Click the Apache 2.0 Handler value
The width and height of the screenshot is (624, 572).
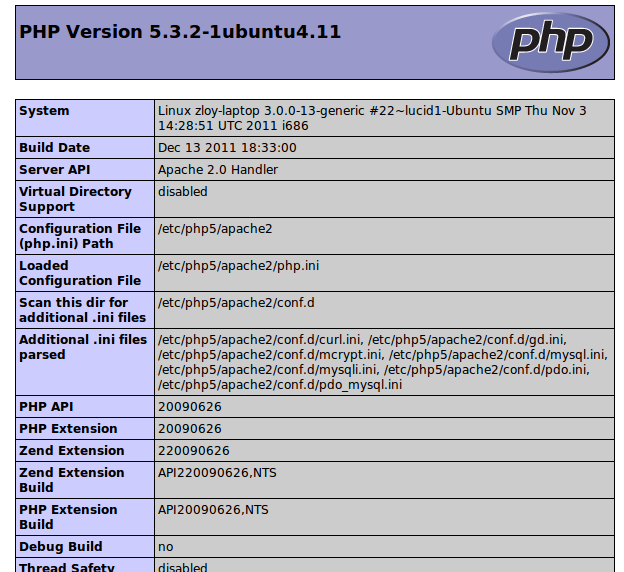point(218,170)
